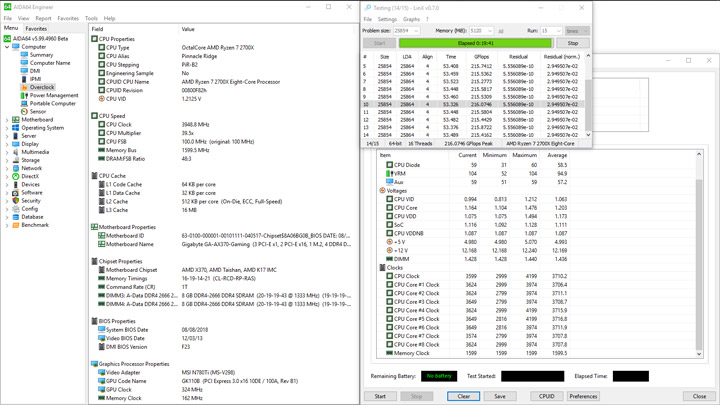Toggle the CPU Core #8 Clock checkbox
720x405 pixels.
tap(389, 344)
